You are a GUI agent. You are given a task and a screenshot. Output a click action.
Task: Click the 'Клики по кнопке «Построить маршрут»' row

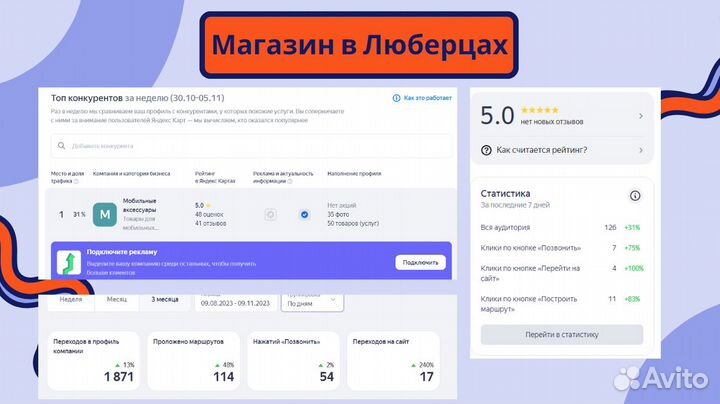point(561,304)
